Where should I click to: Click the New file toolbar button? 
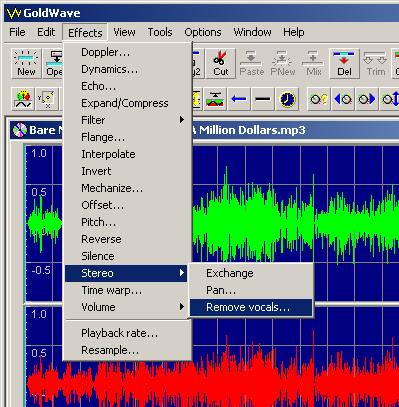click(26, 63)
